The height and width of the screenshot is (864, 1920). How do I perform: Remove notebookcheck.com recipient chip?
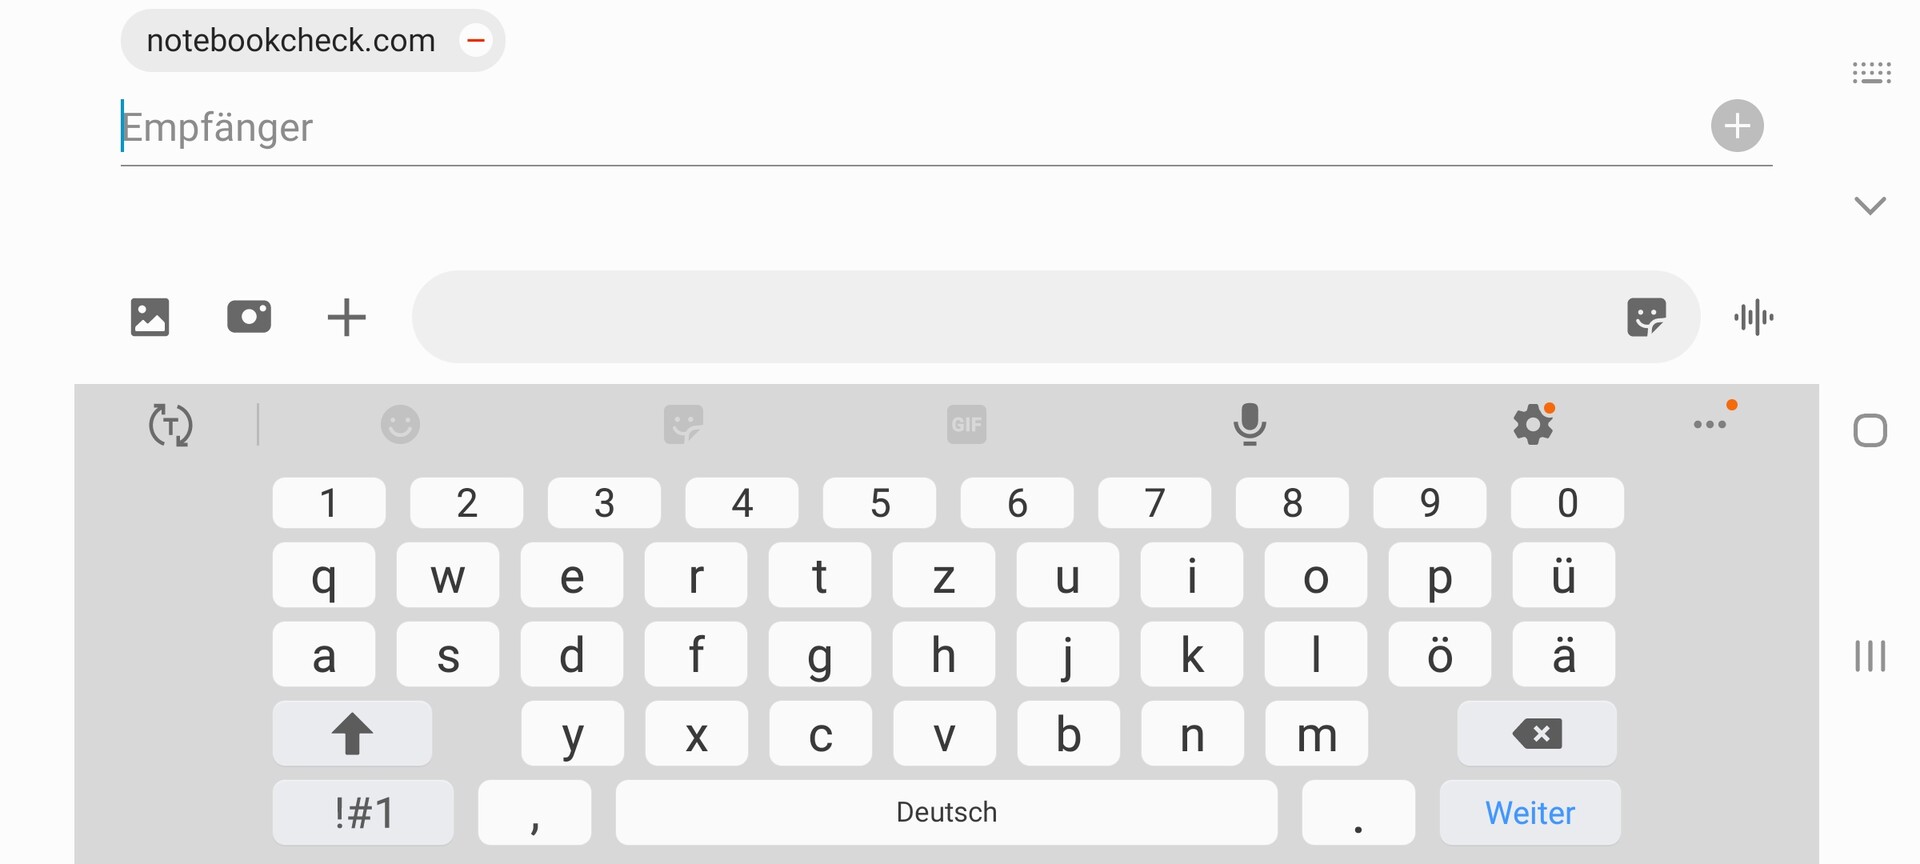(476, 41)
